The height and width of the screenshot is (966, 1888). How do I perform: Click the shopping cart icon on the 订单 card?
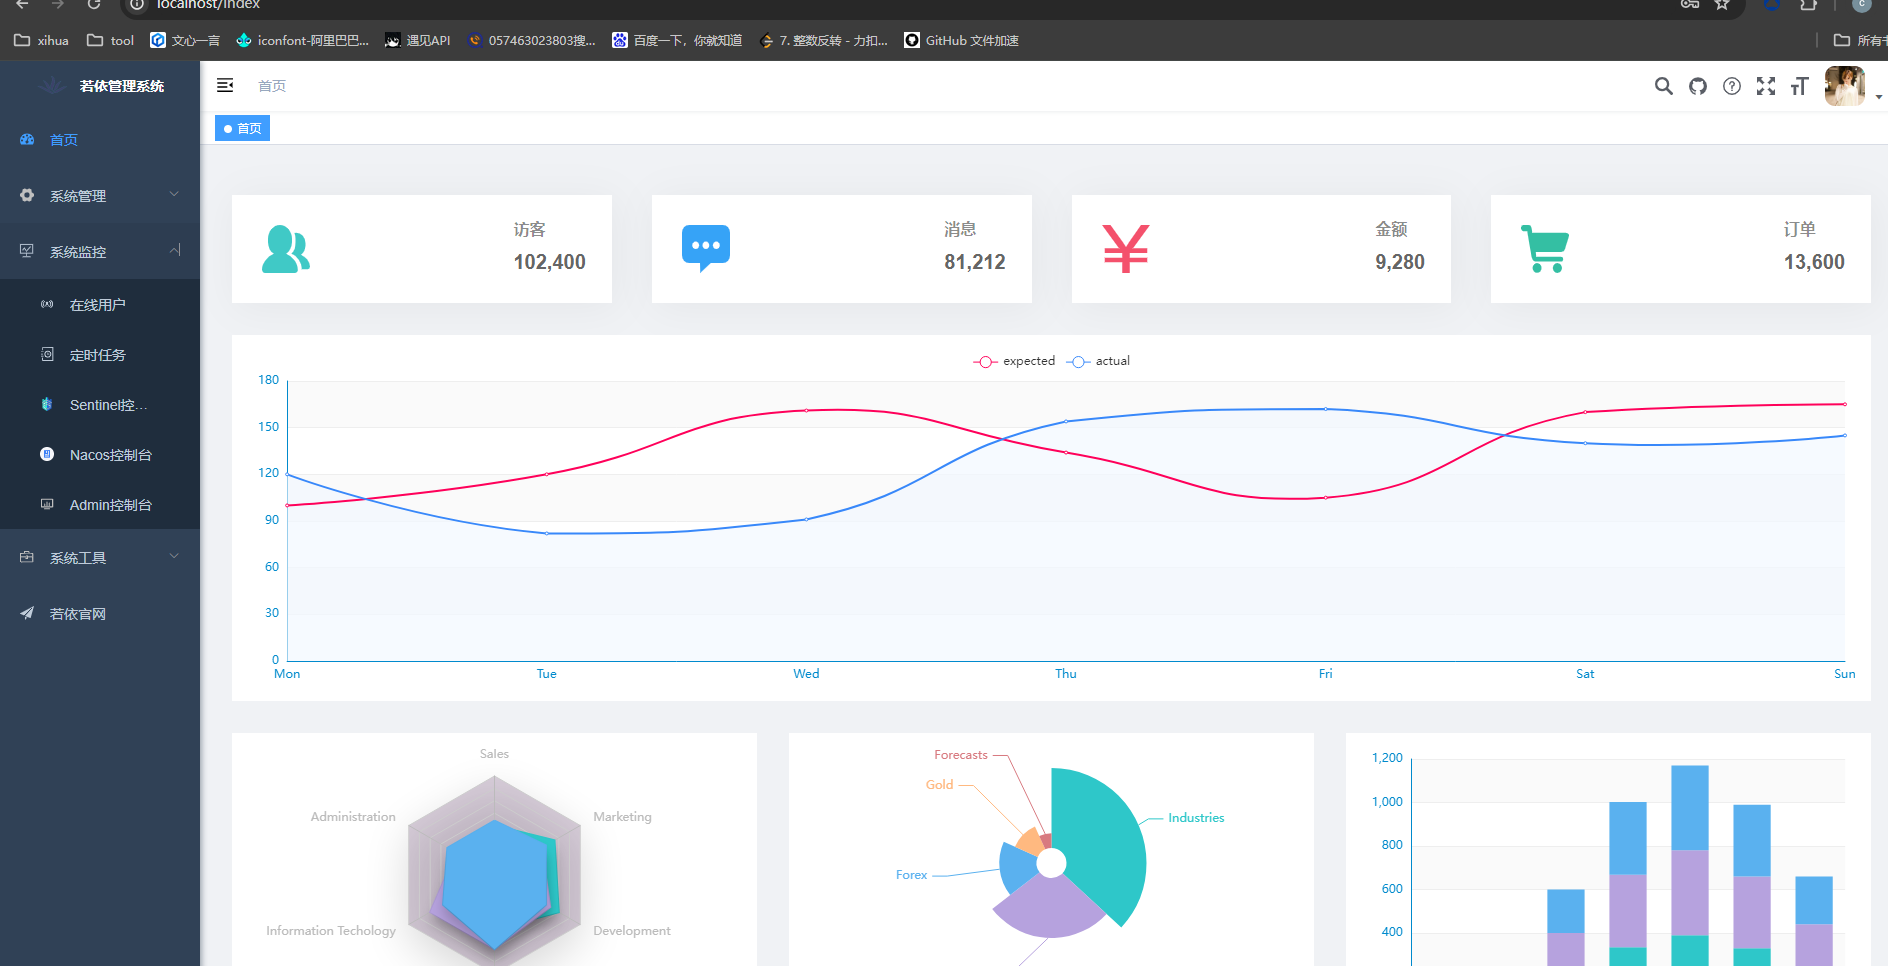(x=1545, y=249)
